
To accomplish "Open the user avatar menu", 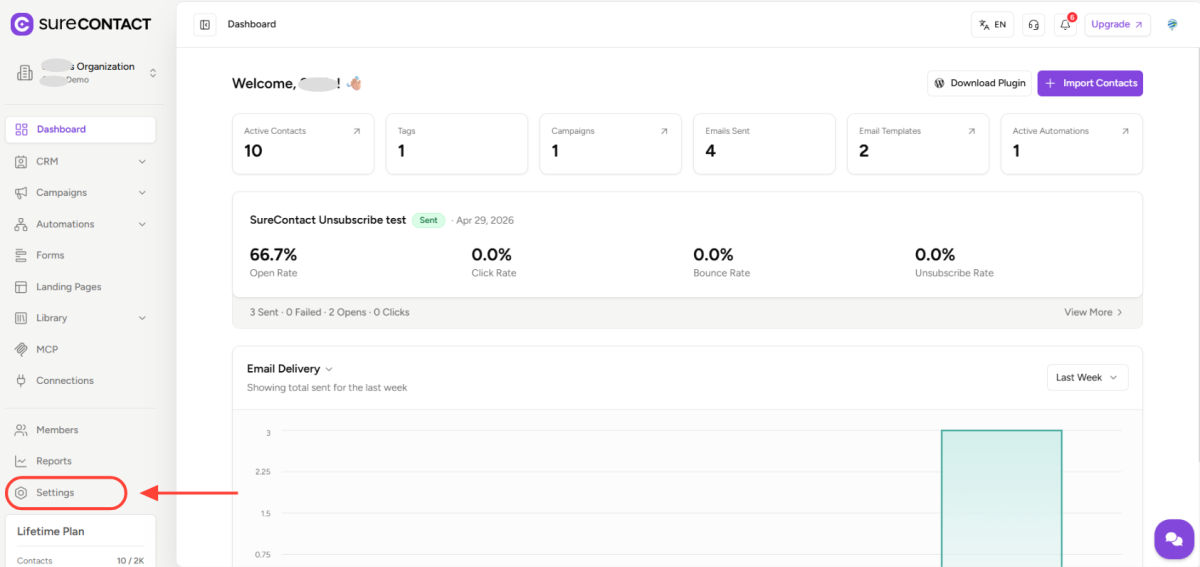I will tap(1172, 25).
